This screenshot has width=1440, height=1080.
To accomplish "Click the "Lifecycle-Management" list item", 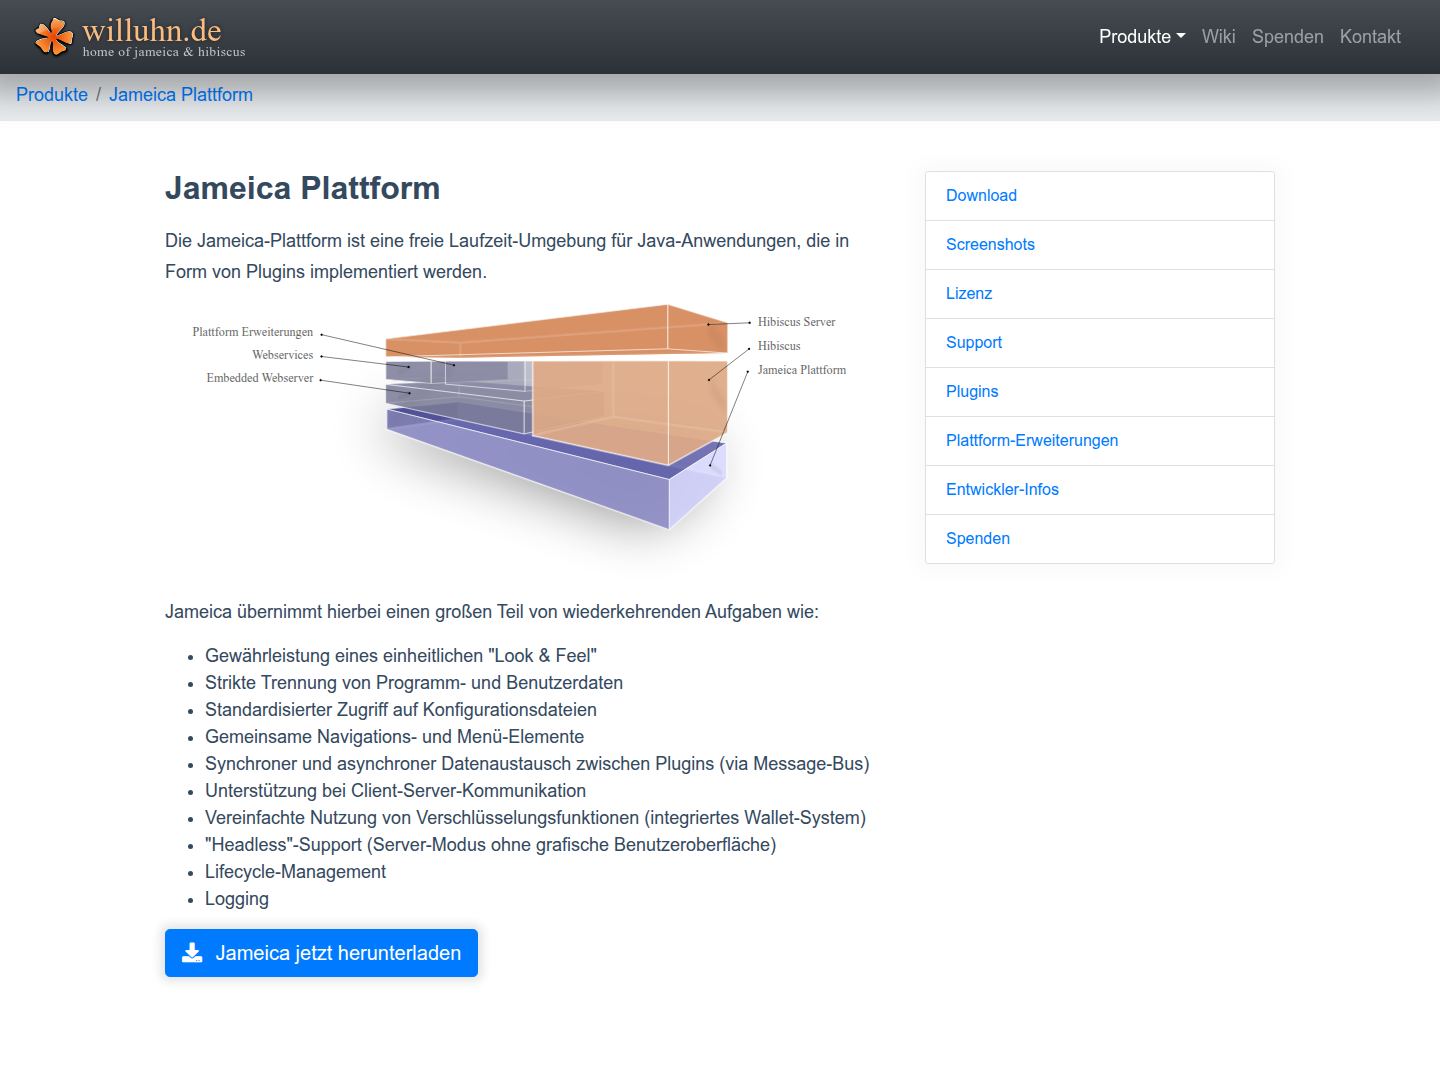I will coord(295,872).
